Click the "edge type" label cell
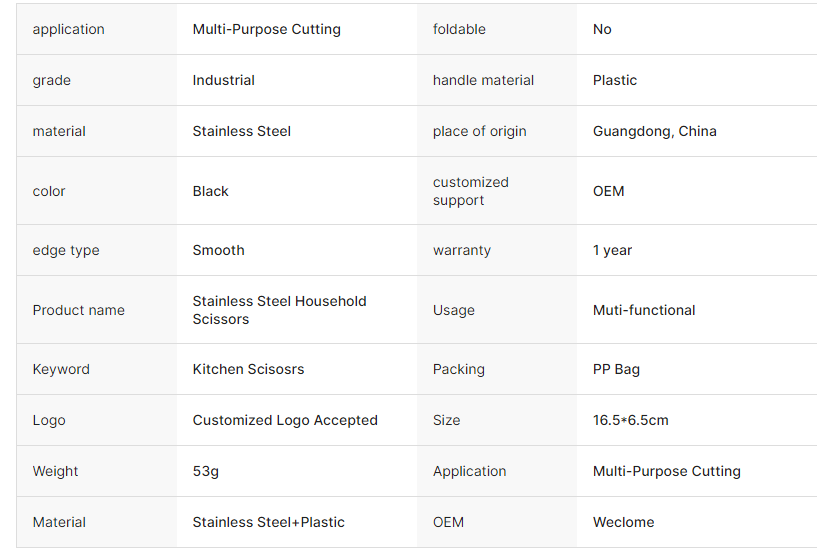This screenshot has width=817, height=556. tap(66, 250)
